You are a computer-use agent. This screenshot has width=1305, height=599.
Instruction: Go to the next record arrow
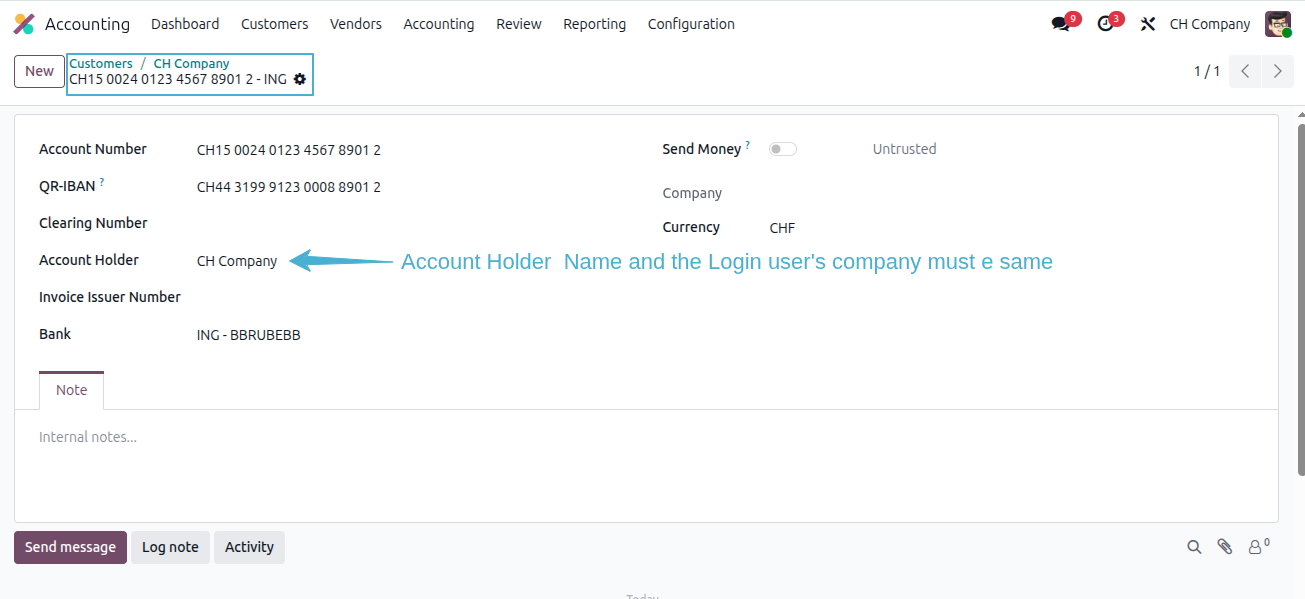click(1278, 71)
